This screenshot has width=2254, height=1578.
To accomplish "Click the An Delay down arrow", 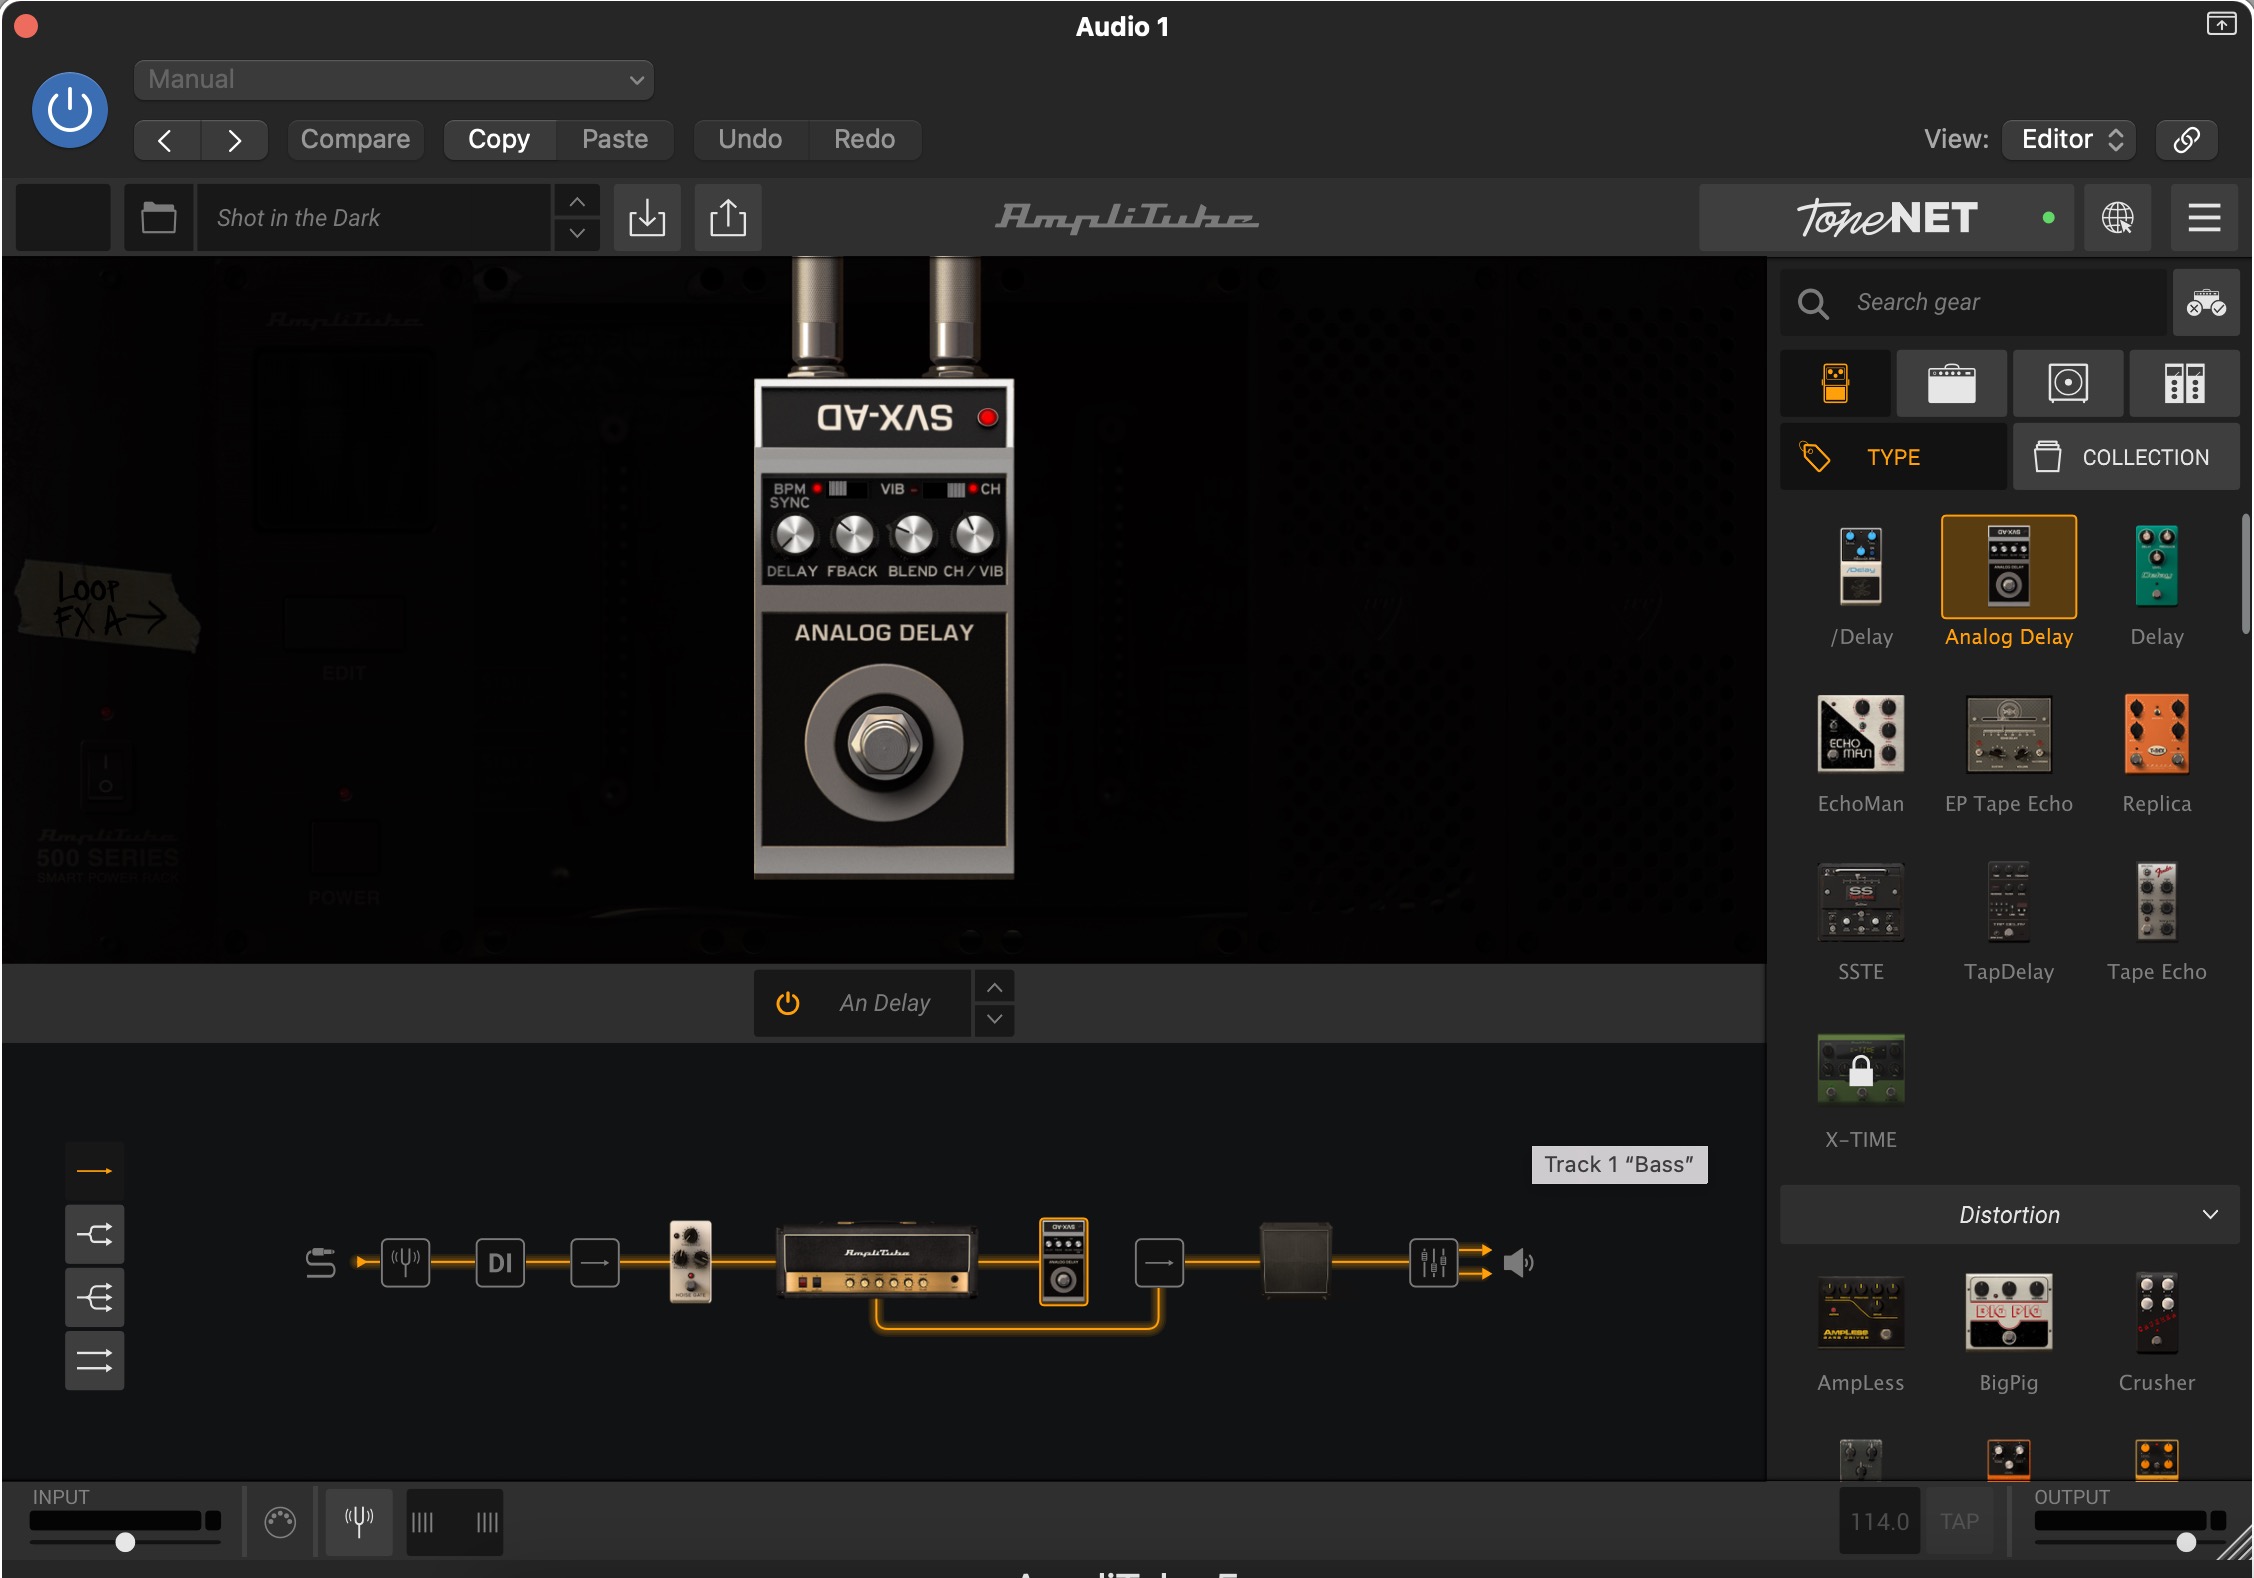I will tap(994, 1019).
